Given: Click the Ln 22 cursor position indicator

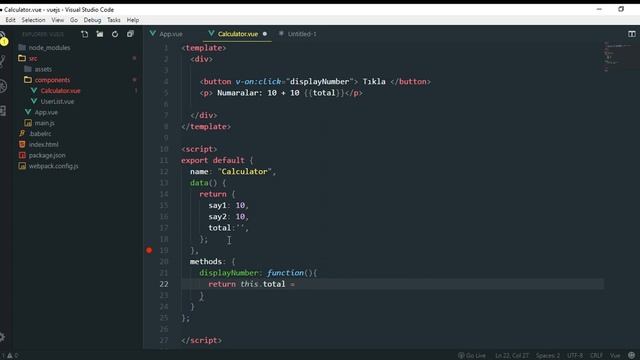Looking at the screenshot, I should click(512, 356).
